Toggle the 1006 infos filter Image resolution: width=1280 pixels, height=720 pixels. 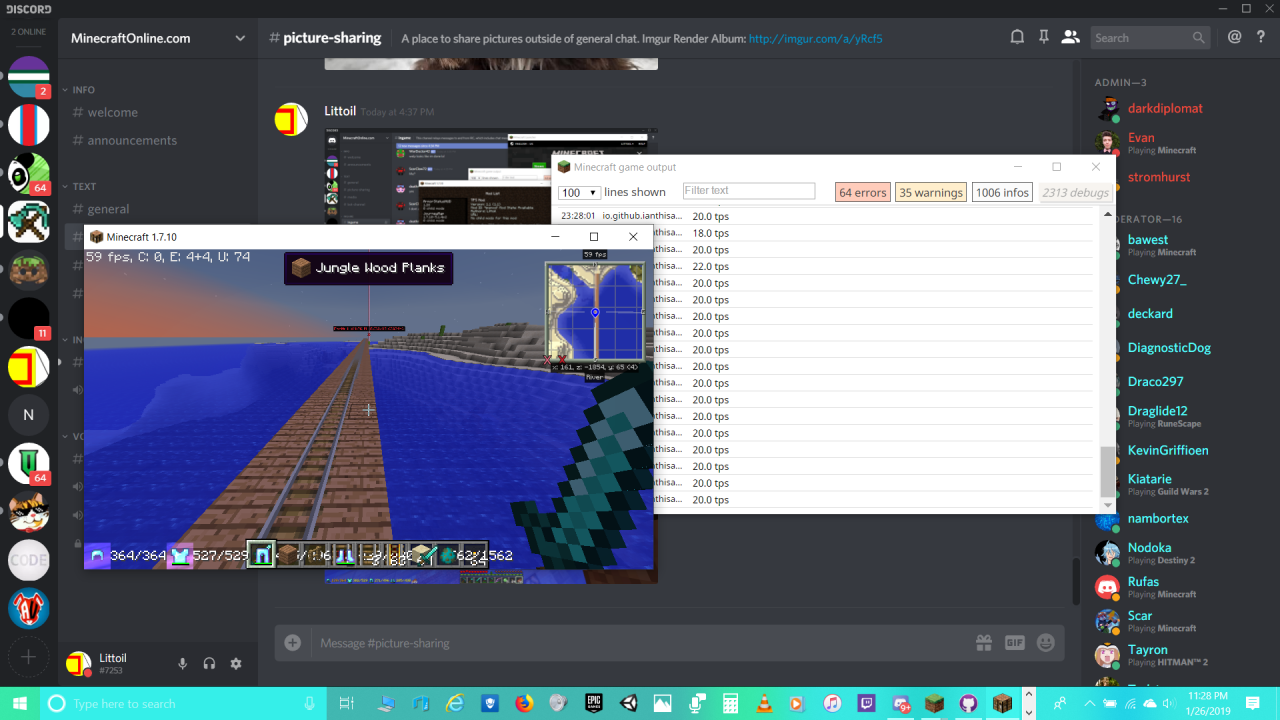coord(1002,192)
